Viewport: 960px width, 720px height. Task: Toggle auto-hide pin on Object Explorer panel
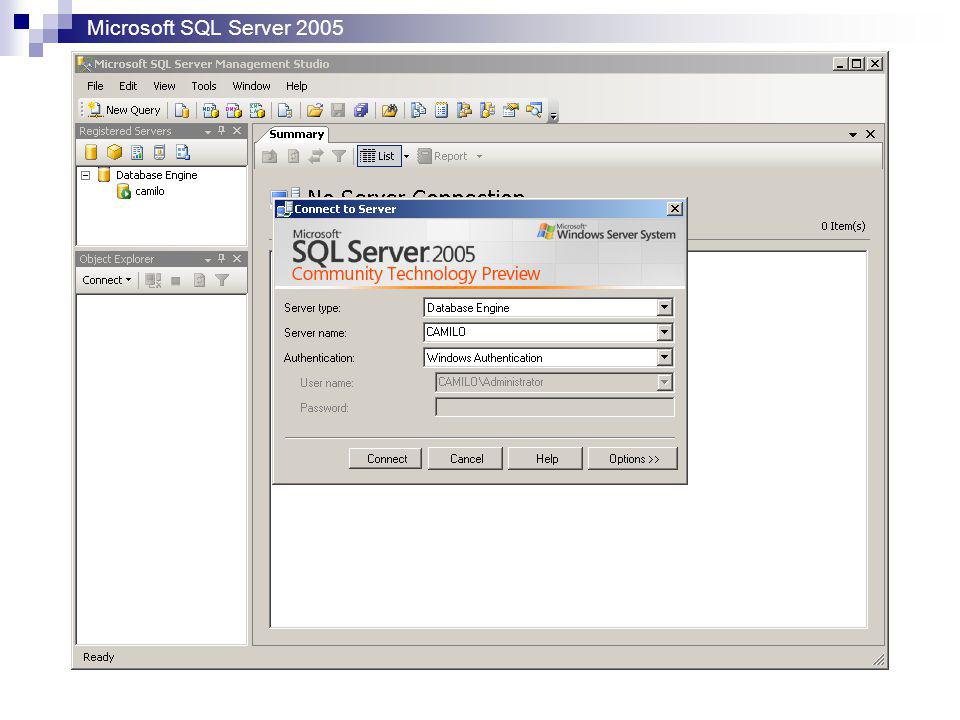click(x=222, y=258)
